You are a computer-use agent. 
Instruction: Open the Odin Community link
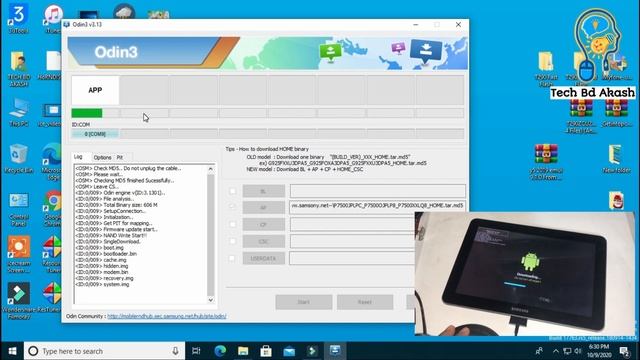tap(167, 316)
